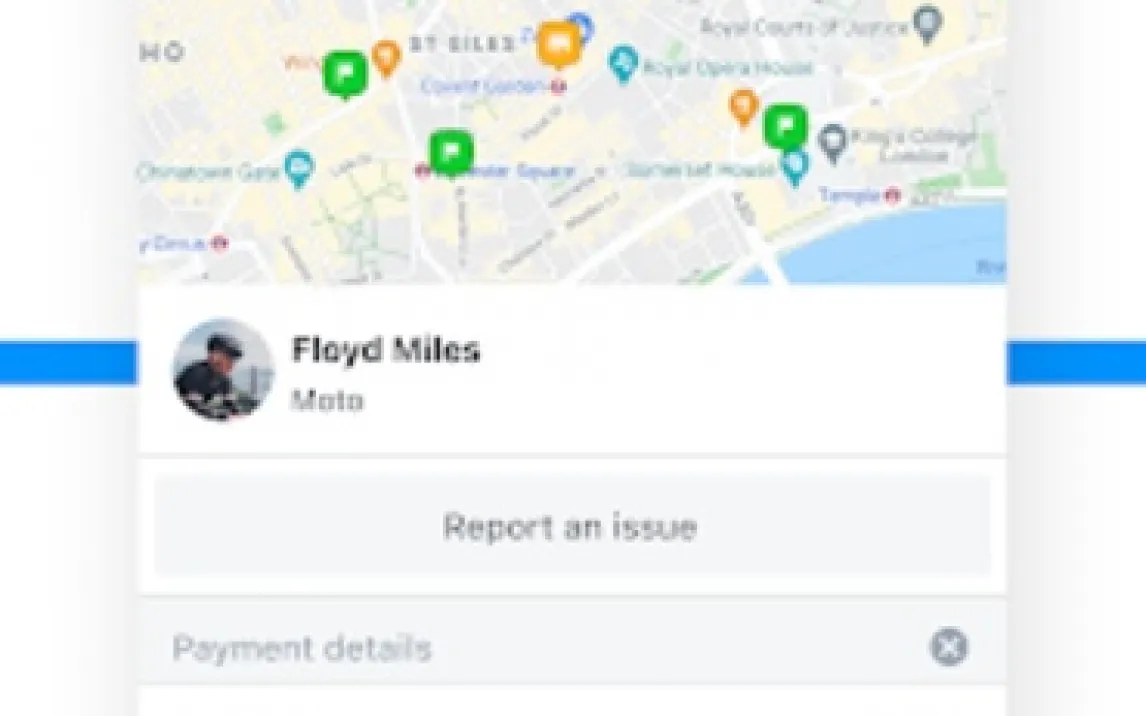1146x716 pixels.
Task: Select the Royal Opera House teal pin
Action: point(623,64)
